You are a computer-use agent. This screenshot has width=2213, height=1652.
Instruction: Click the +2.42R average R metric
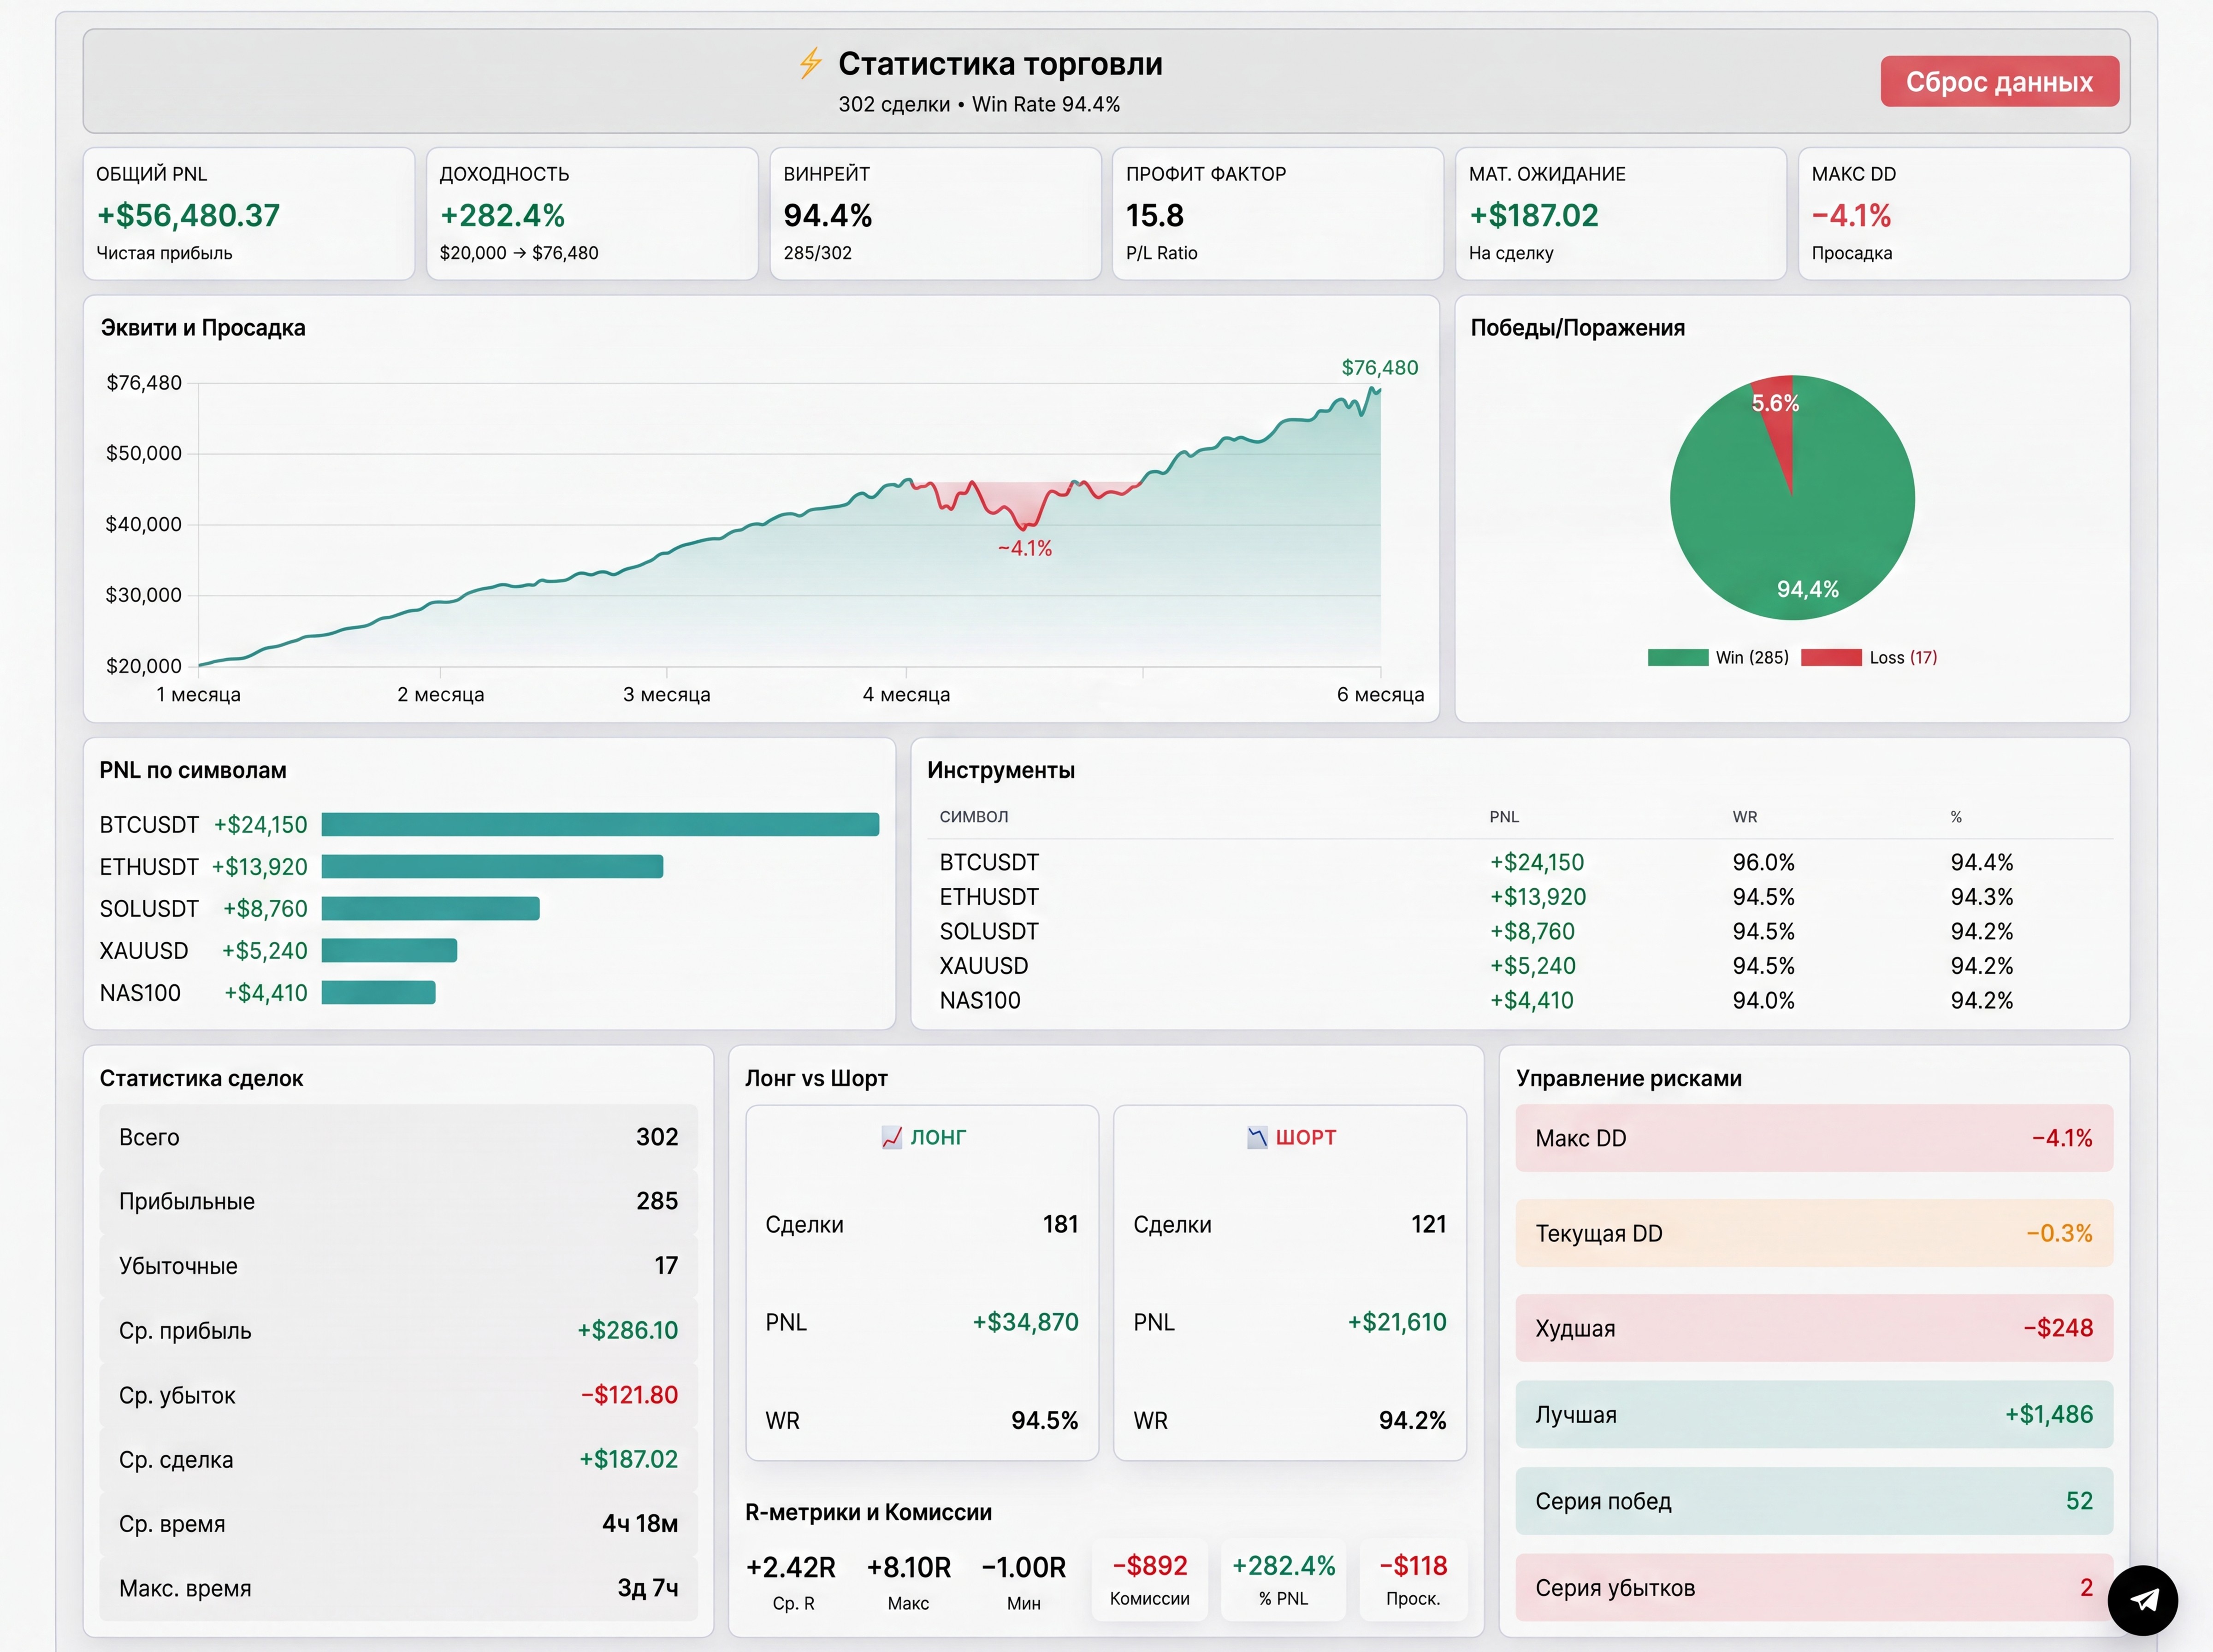(791, 1567)
